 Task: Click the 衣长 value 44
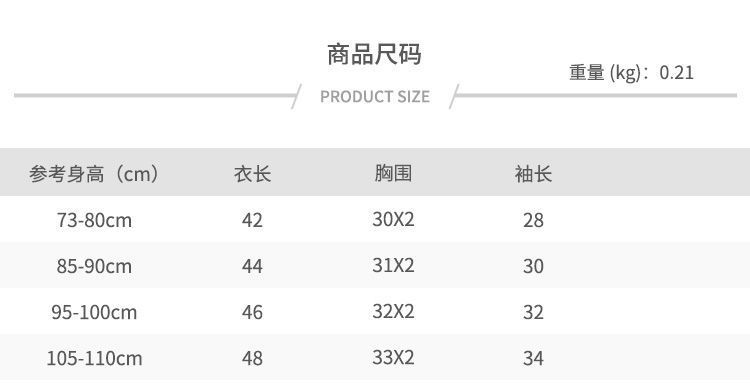click(252, 266)
